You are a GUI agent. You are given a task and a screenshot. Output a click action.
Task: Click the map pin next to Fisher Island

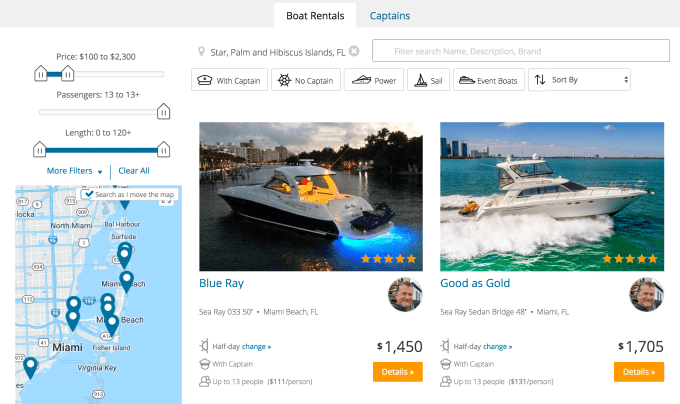coord(112,326)
